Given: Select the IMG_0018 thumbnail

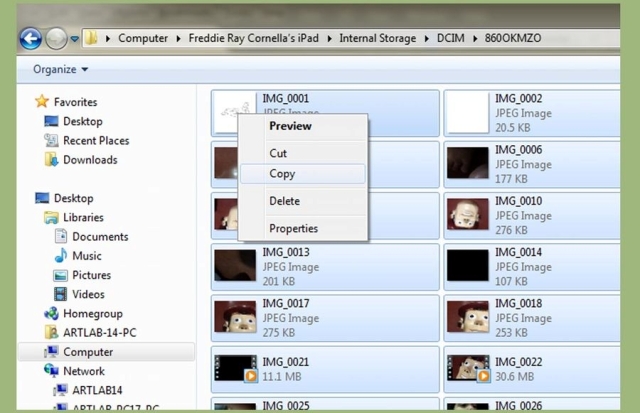Looking at the screenshot, I should pos(468,317).
